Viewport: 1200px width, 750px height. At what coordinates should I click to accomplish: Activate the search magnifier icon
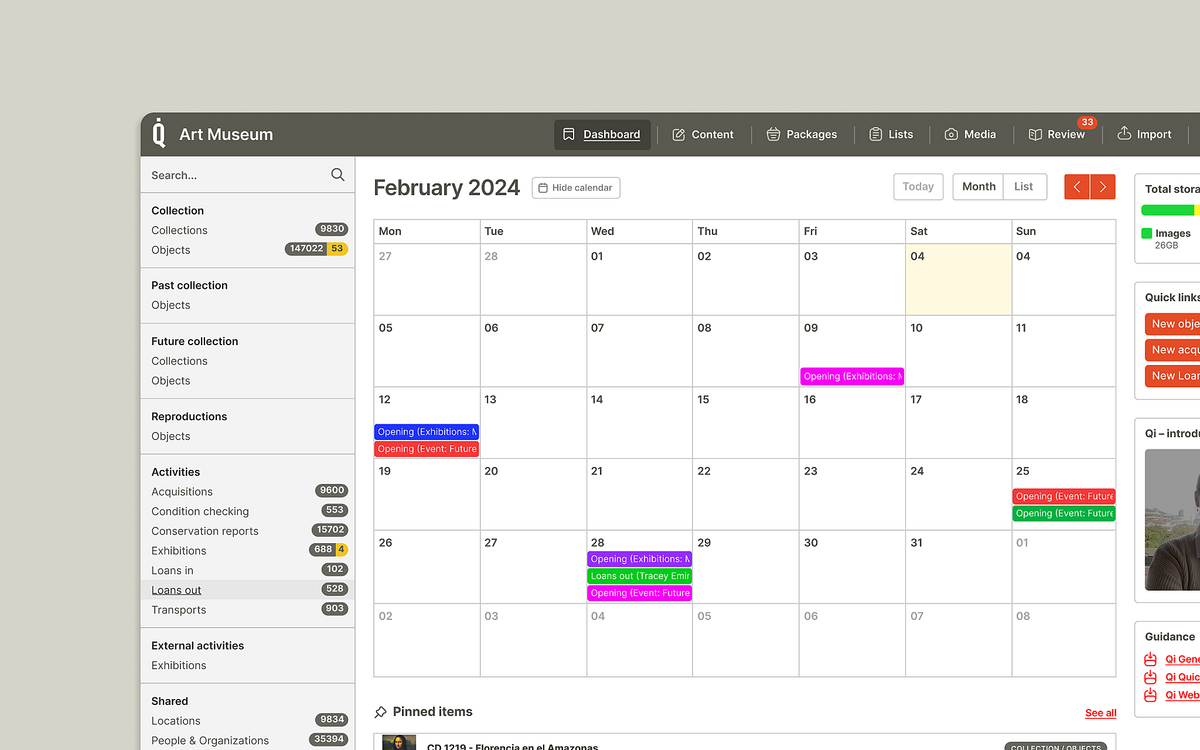tap(337, 174)
